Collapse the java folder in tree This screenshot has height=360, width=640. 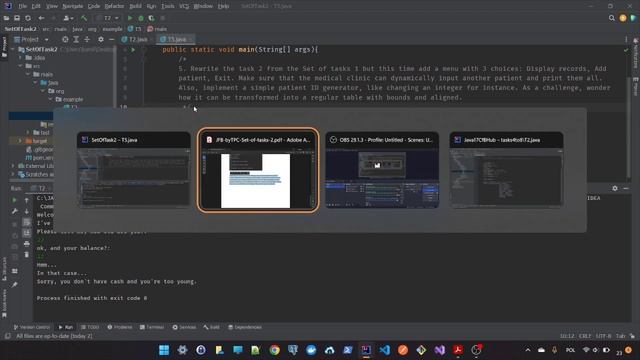pos(35,82)
